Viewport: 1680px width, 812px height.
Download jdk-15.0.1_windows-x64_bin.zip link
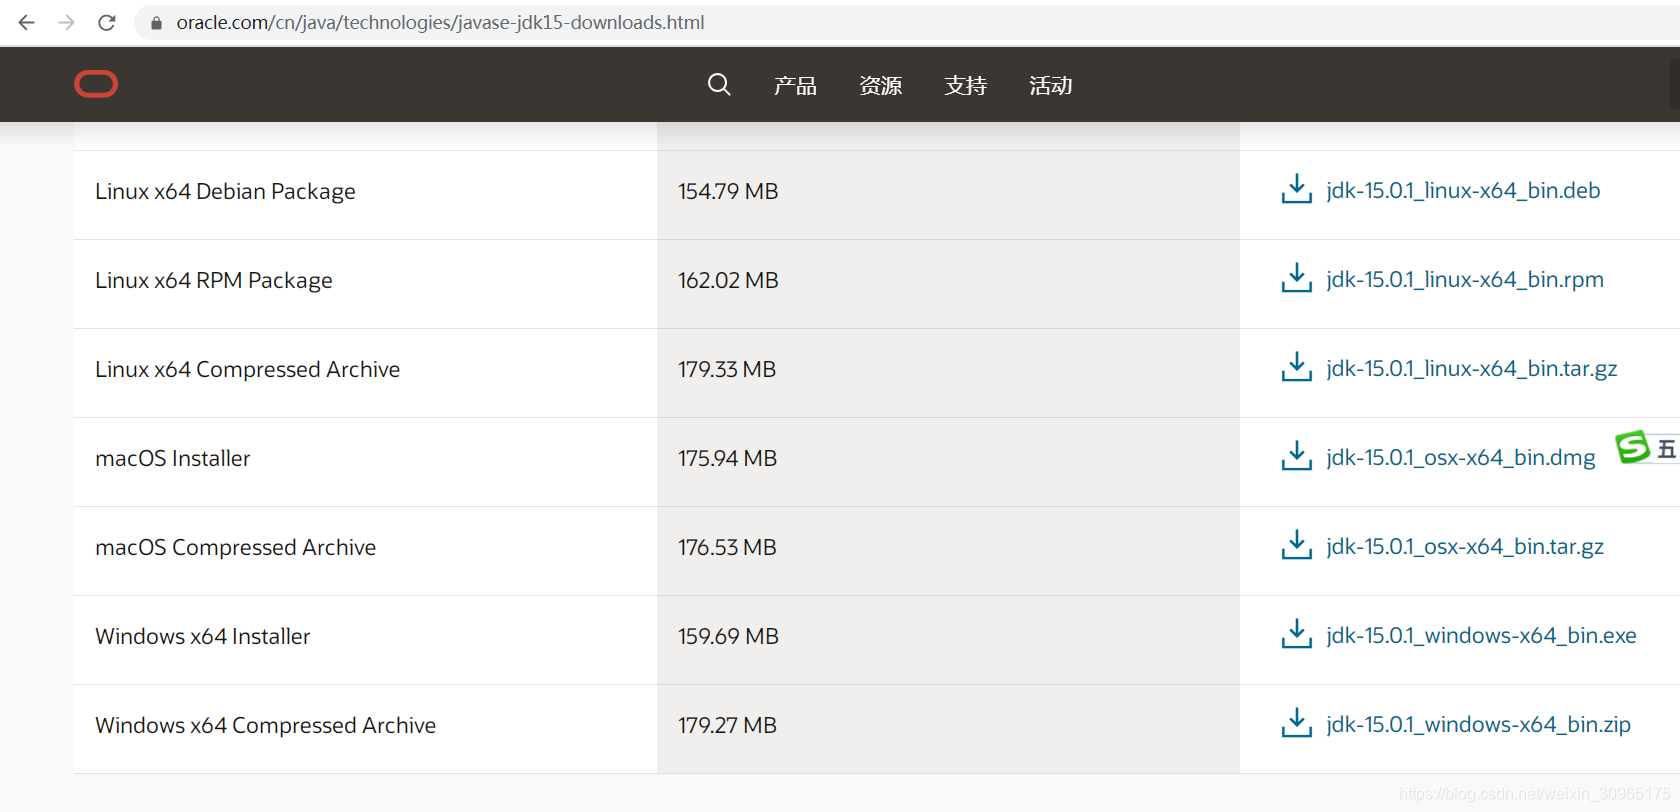[x=1478, y=724]
